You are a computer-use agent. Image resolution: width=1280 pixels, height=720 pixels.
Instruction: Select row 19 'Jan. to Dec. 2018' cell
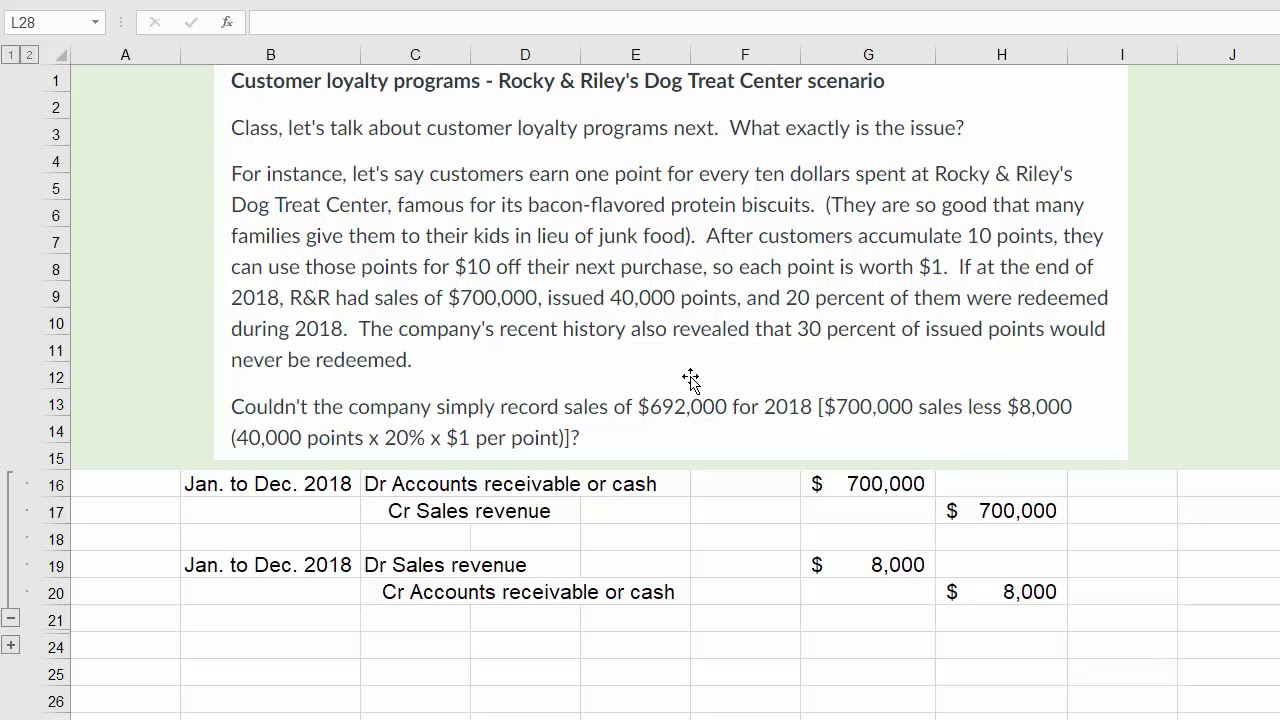pos(270,565)
